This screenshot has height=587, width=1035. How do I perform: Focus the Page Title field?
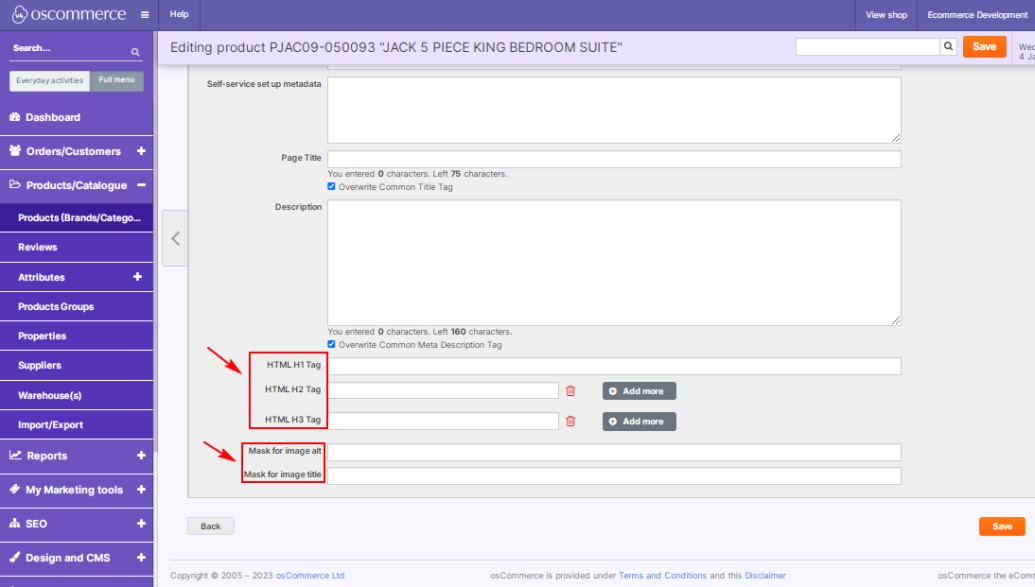point(614,159)
